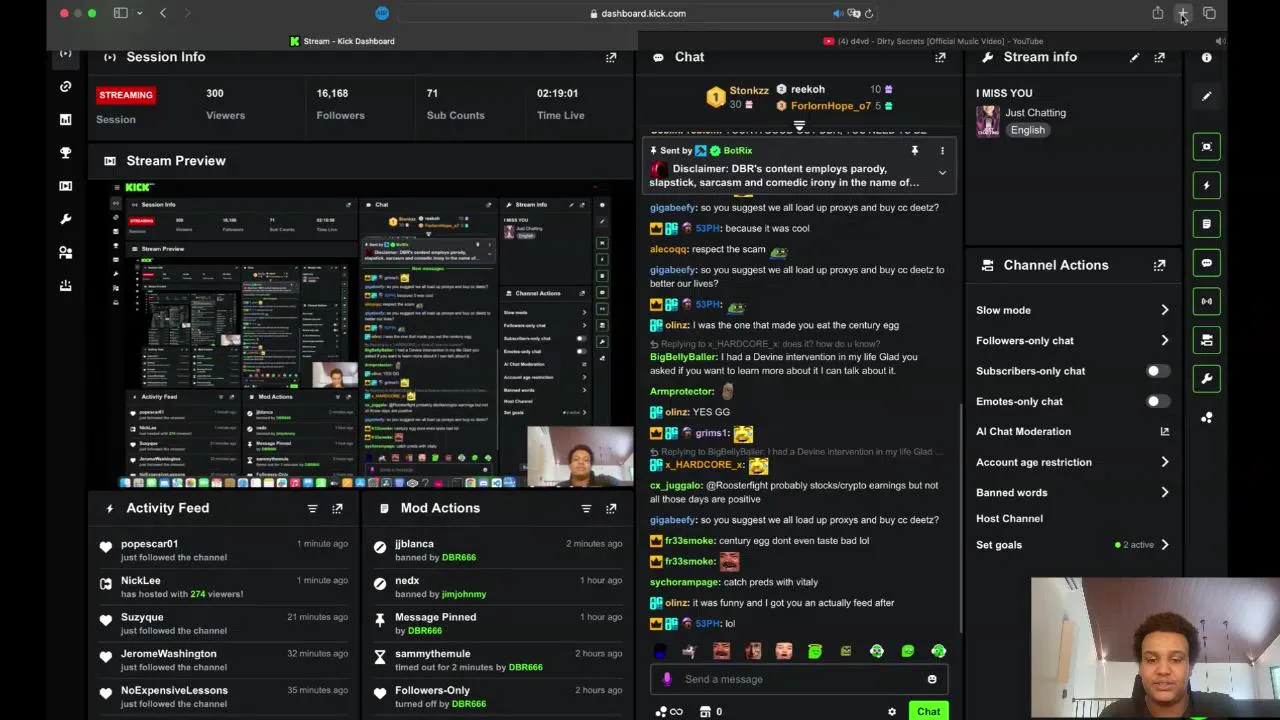This screenshot has width=1280, height=720.
Task: Click the Just Chatting category thumbnail
Action: point(988,121)
